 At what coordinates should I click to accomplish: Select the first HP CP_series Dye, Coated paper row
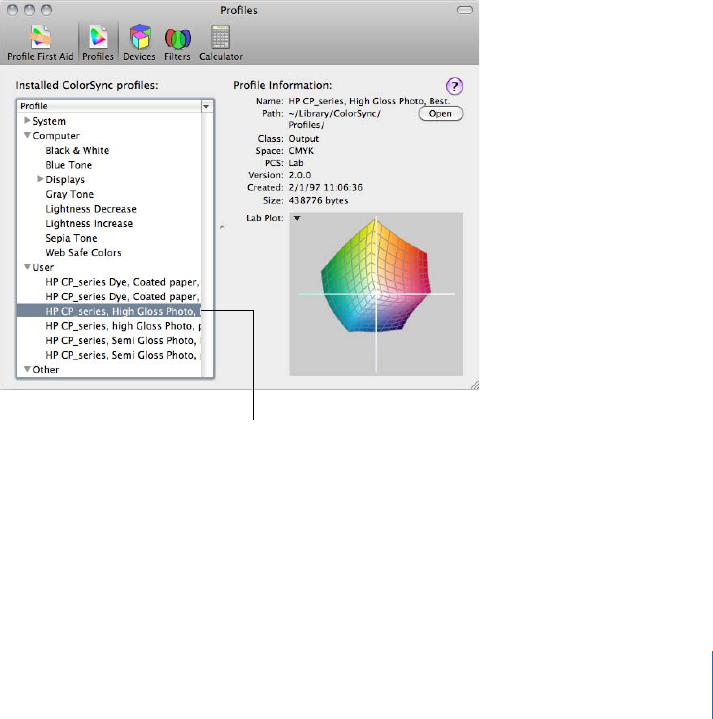pyautogui.click(x=109, y=282)
